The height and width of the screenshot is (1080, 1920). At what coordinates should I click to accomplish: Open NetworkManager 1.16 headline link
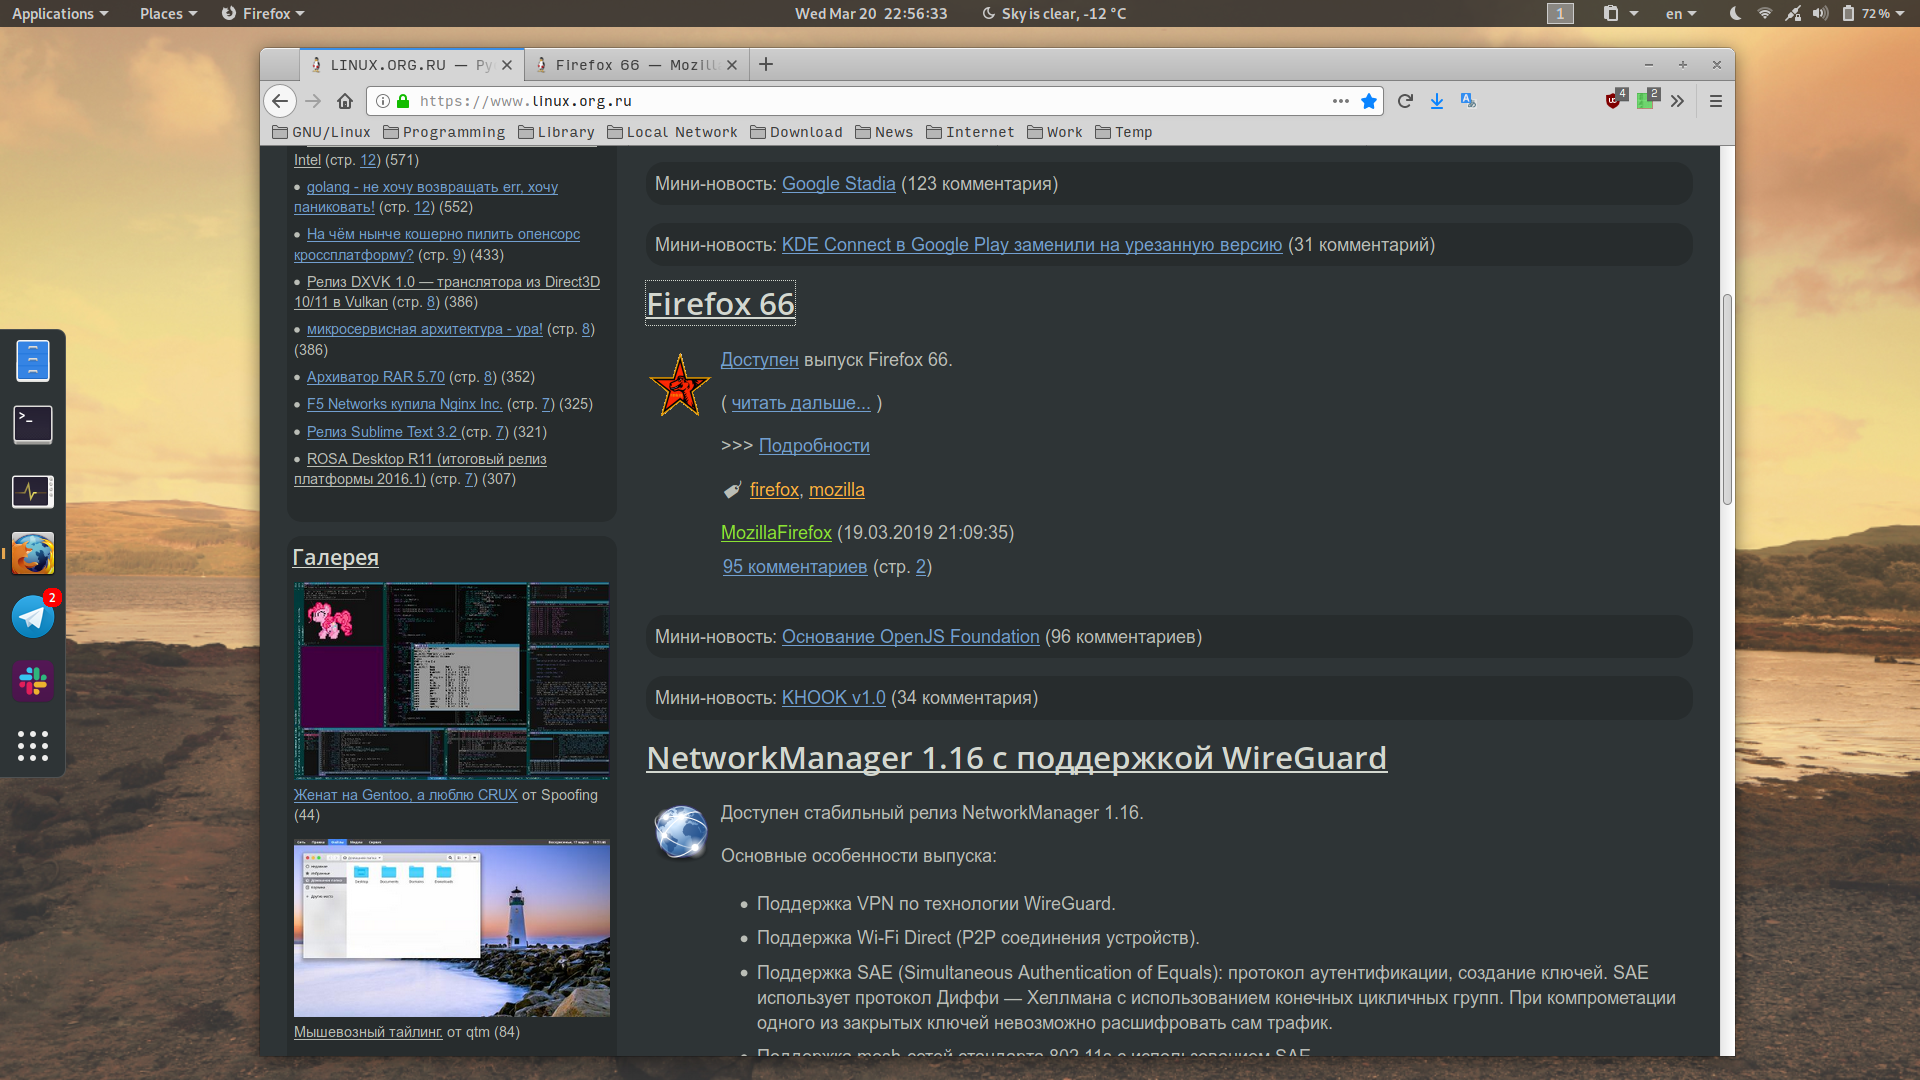pos(1016,758)
